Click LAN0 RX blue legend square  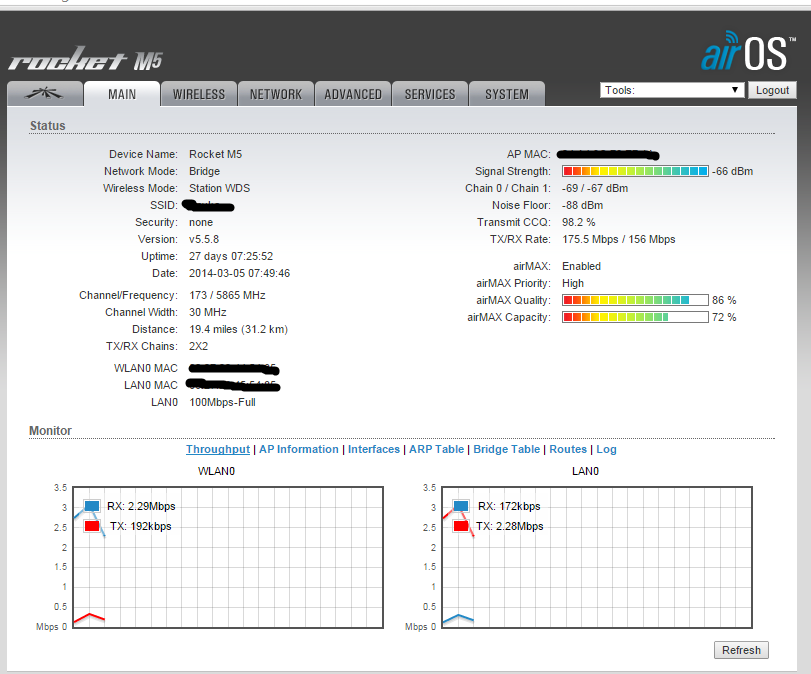460,505
